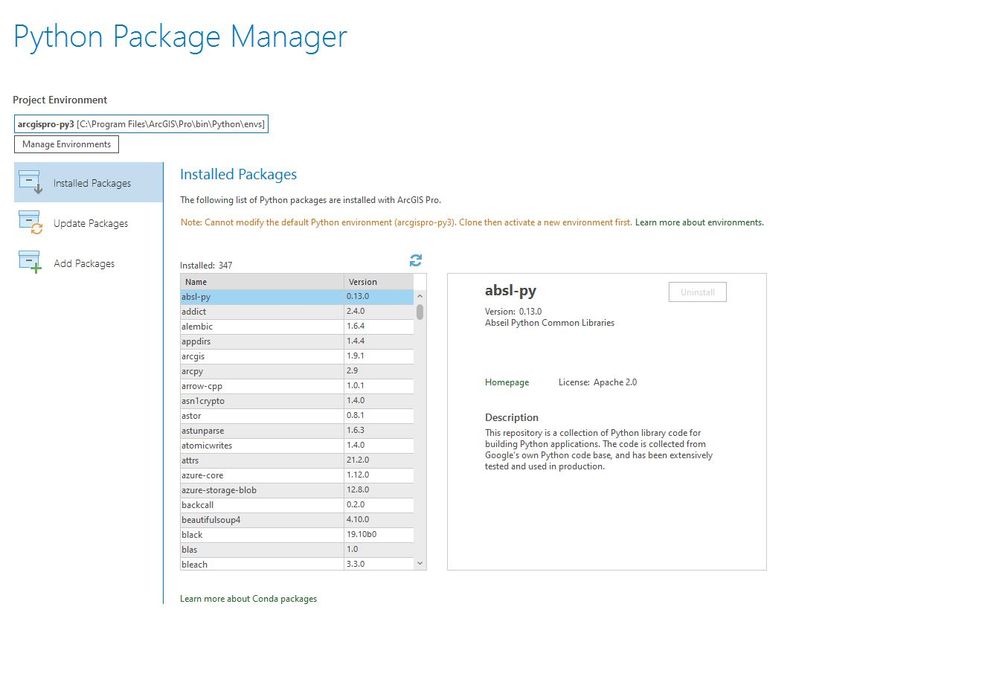999x691 pixels.
Task: Select the alembic package row
Action: [x=297, y=326]
